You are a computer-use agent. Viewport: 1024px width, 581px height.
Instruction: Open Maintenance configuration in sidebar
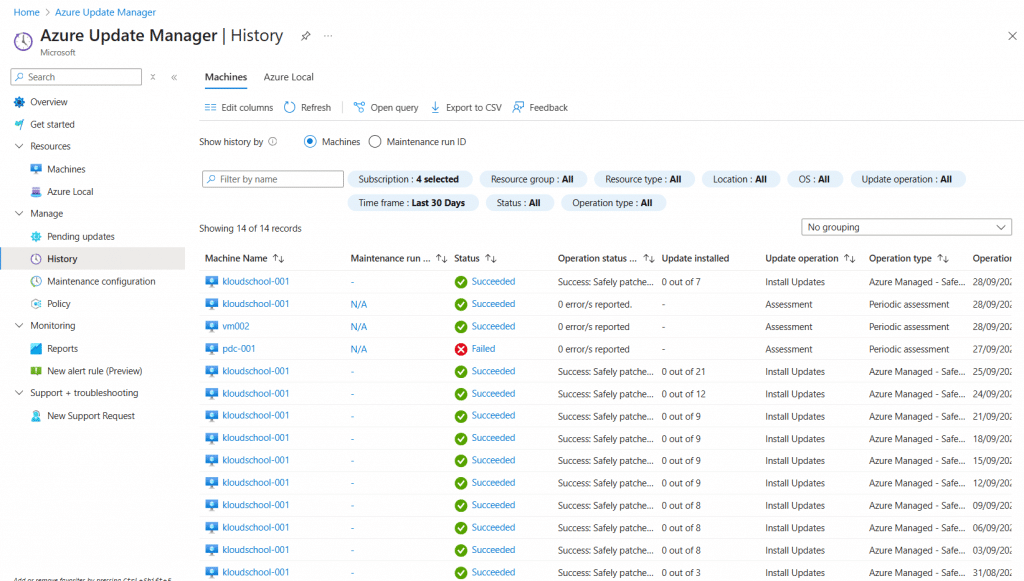(x=101, y=282)
